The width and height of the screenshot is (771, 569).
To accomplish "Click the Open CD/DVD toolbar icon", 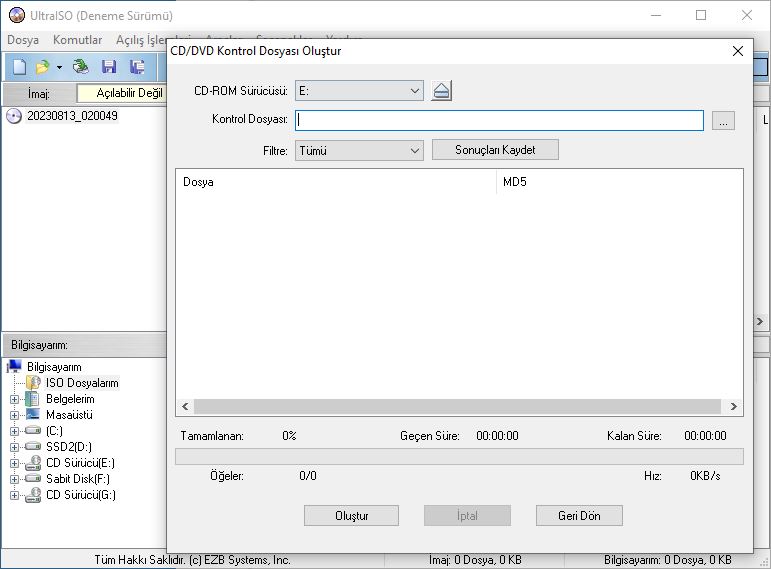I will point(81,67).
